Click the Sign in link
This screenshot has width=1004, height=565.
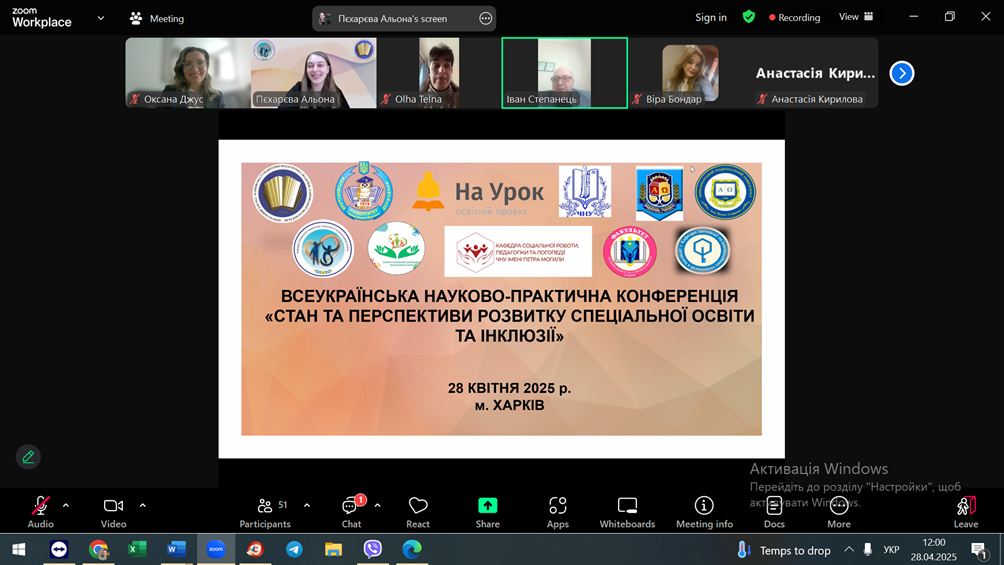pyautogui.click(x=711, y=17)
